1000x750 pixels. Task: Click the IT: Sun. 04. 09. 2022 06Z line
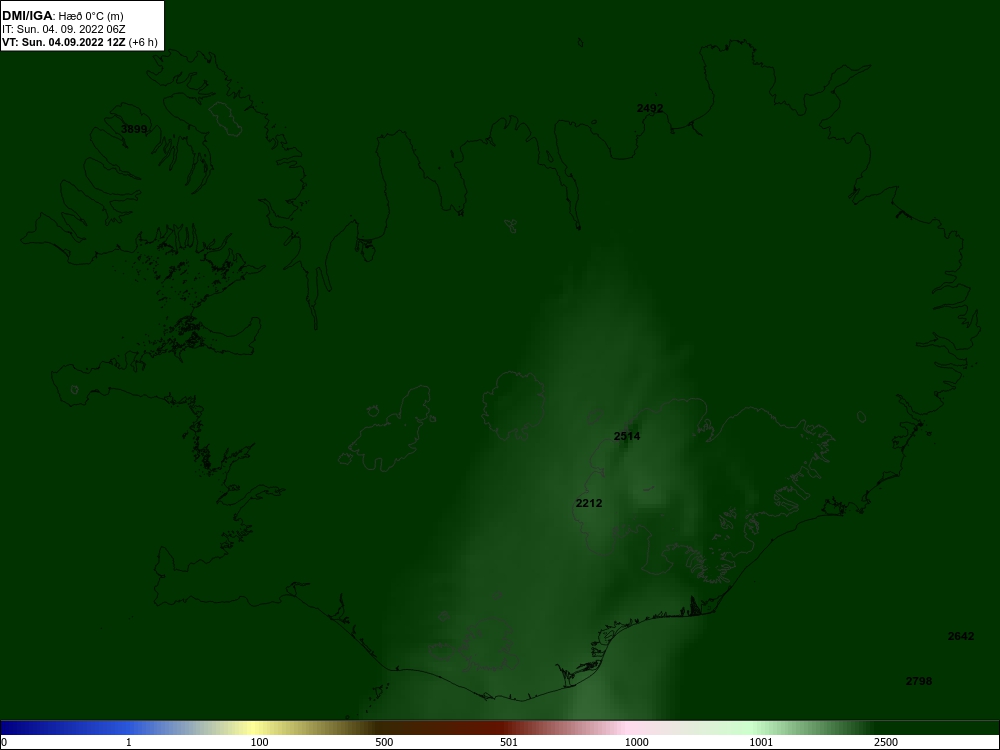[x=64, y=29]
